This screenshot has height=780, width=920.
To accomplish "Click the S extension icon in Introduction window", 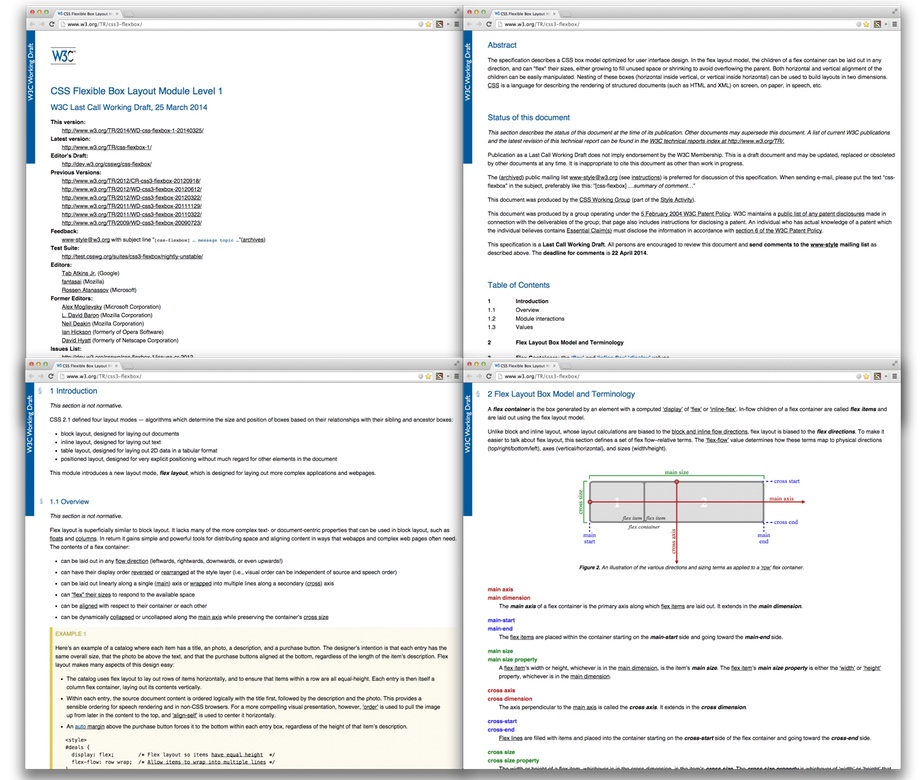I will tap(439, 376).
